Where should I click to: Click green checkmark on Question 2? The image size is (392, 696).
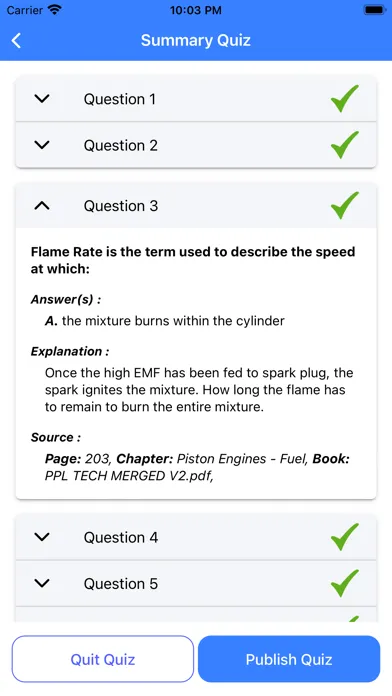(345, 145)
